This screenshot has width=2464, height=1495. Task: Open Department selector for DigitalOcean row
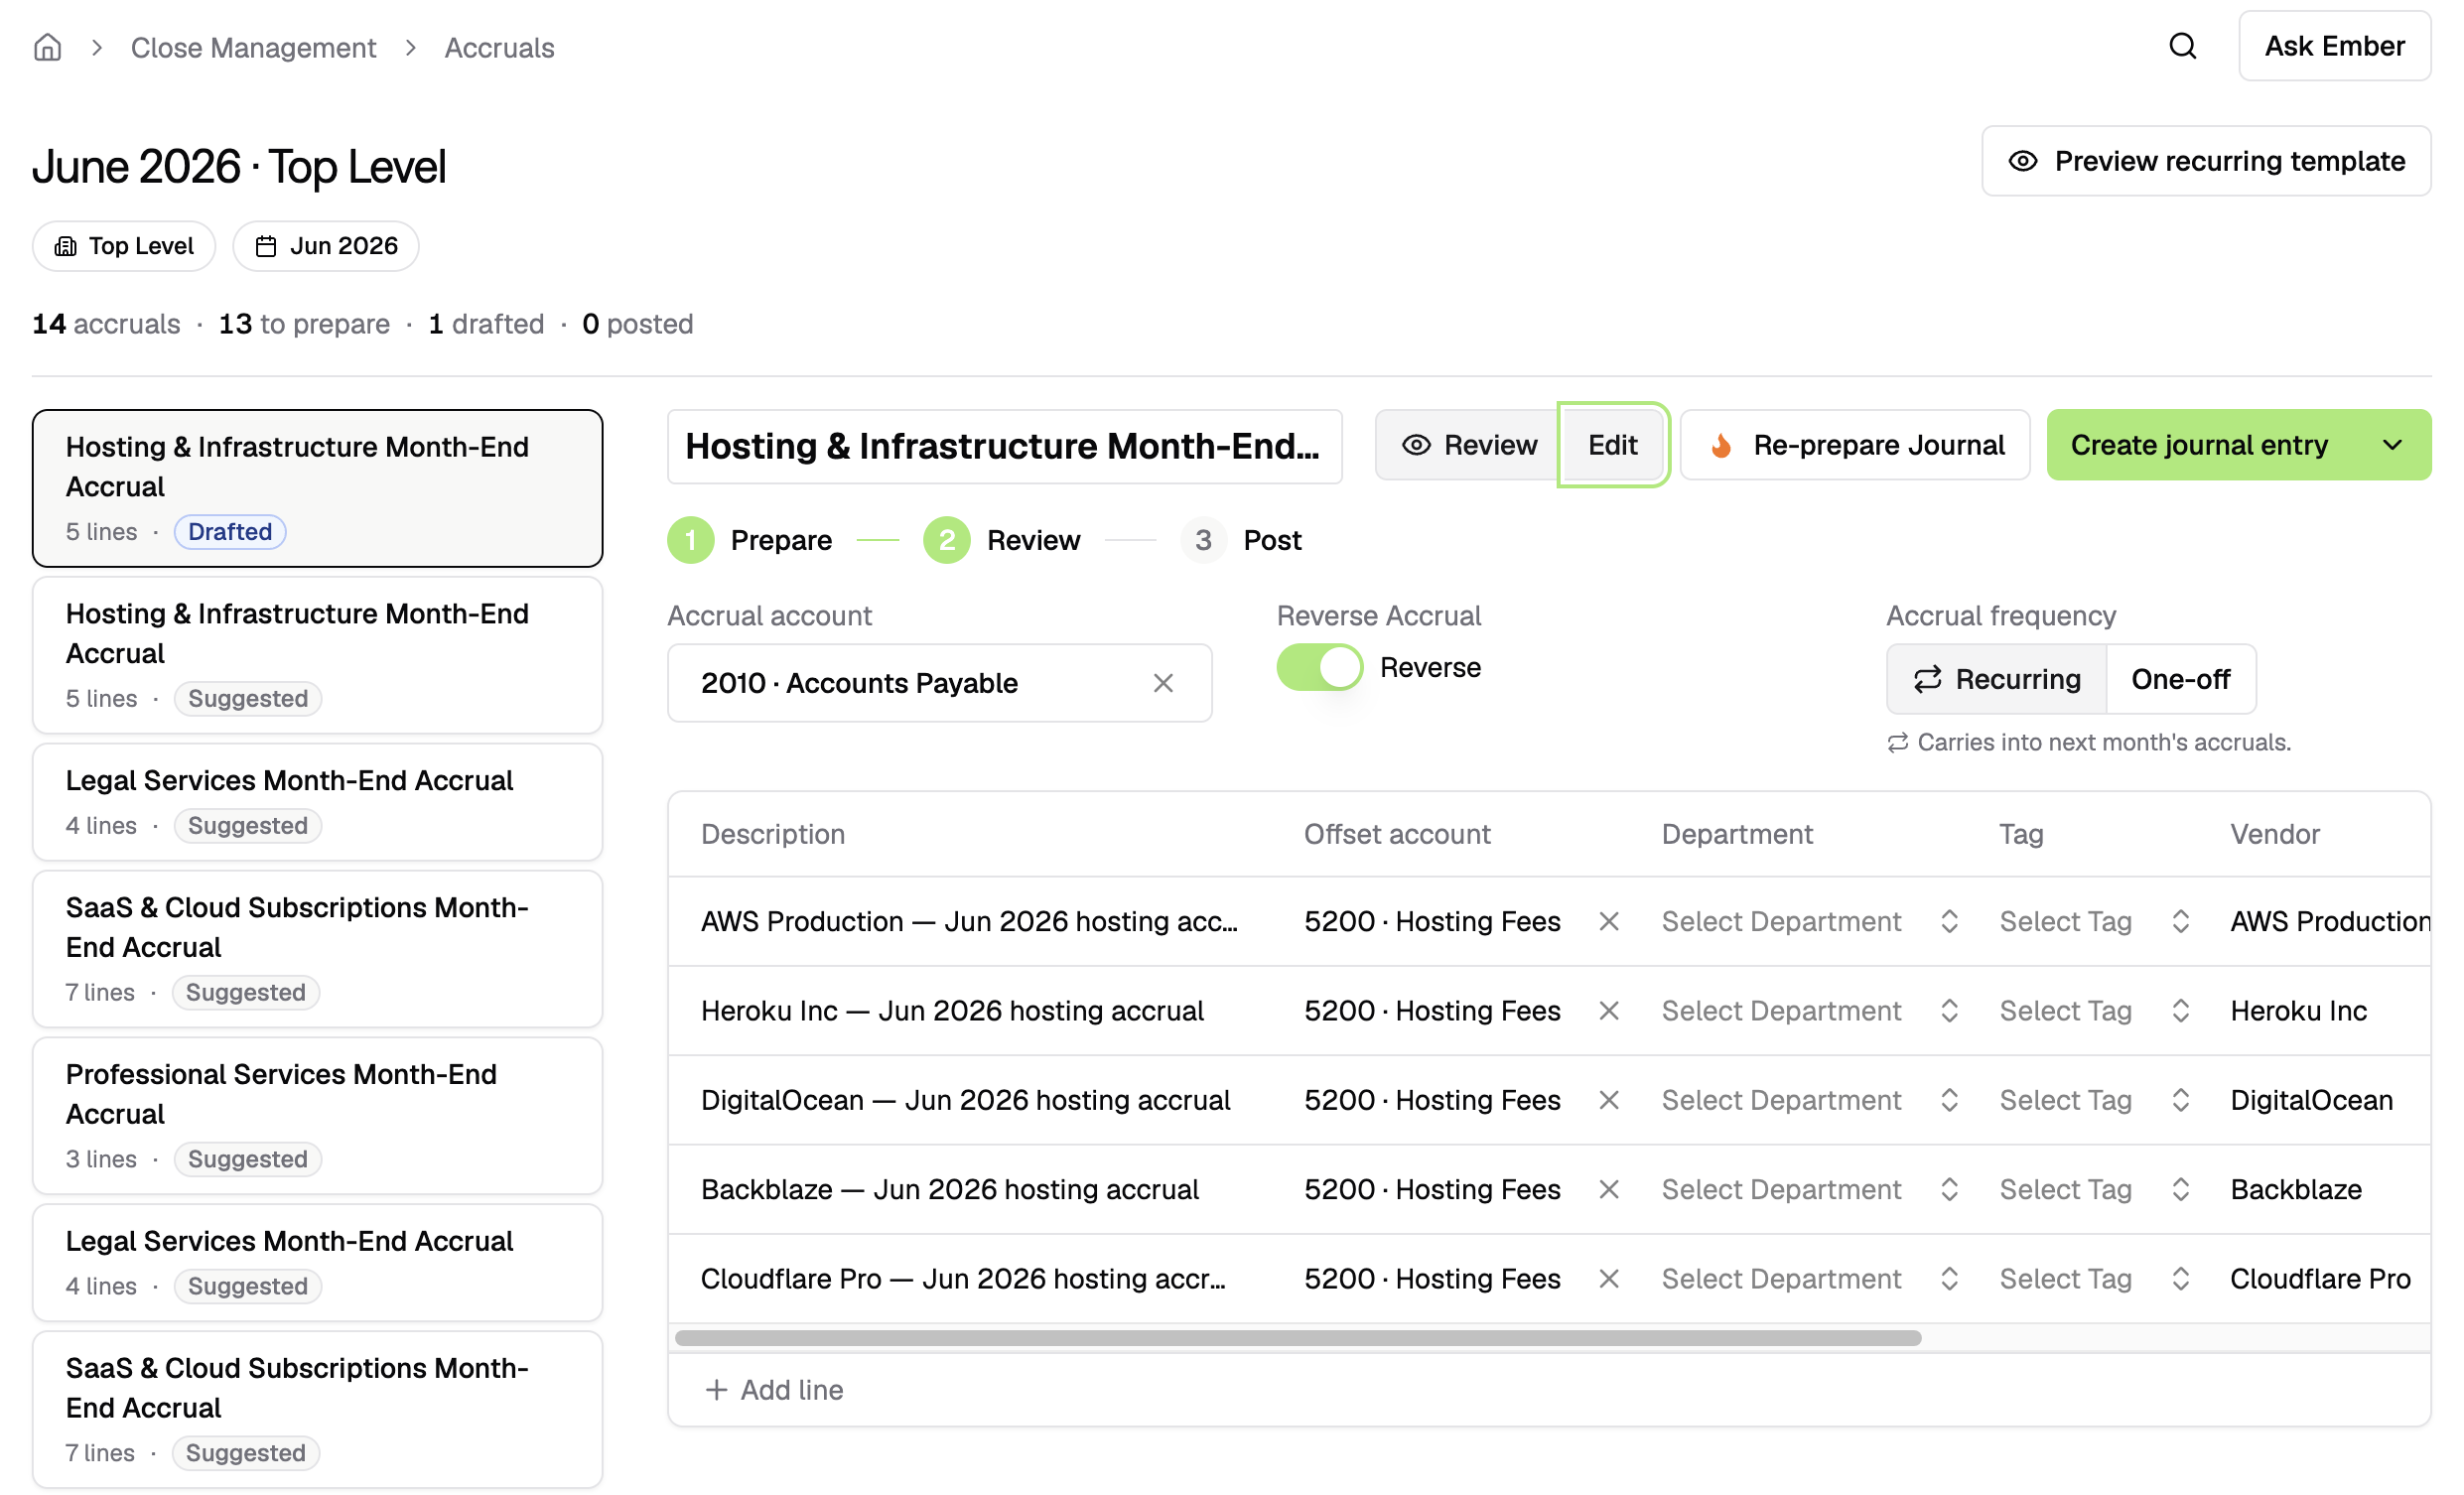point(1810,1100)
